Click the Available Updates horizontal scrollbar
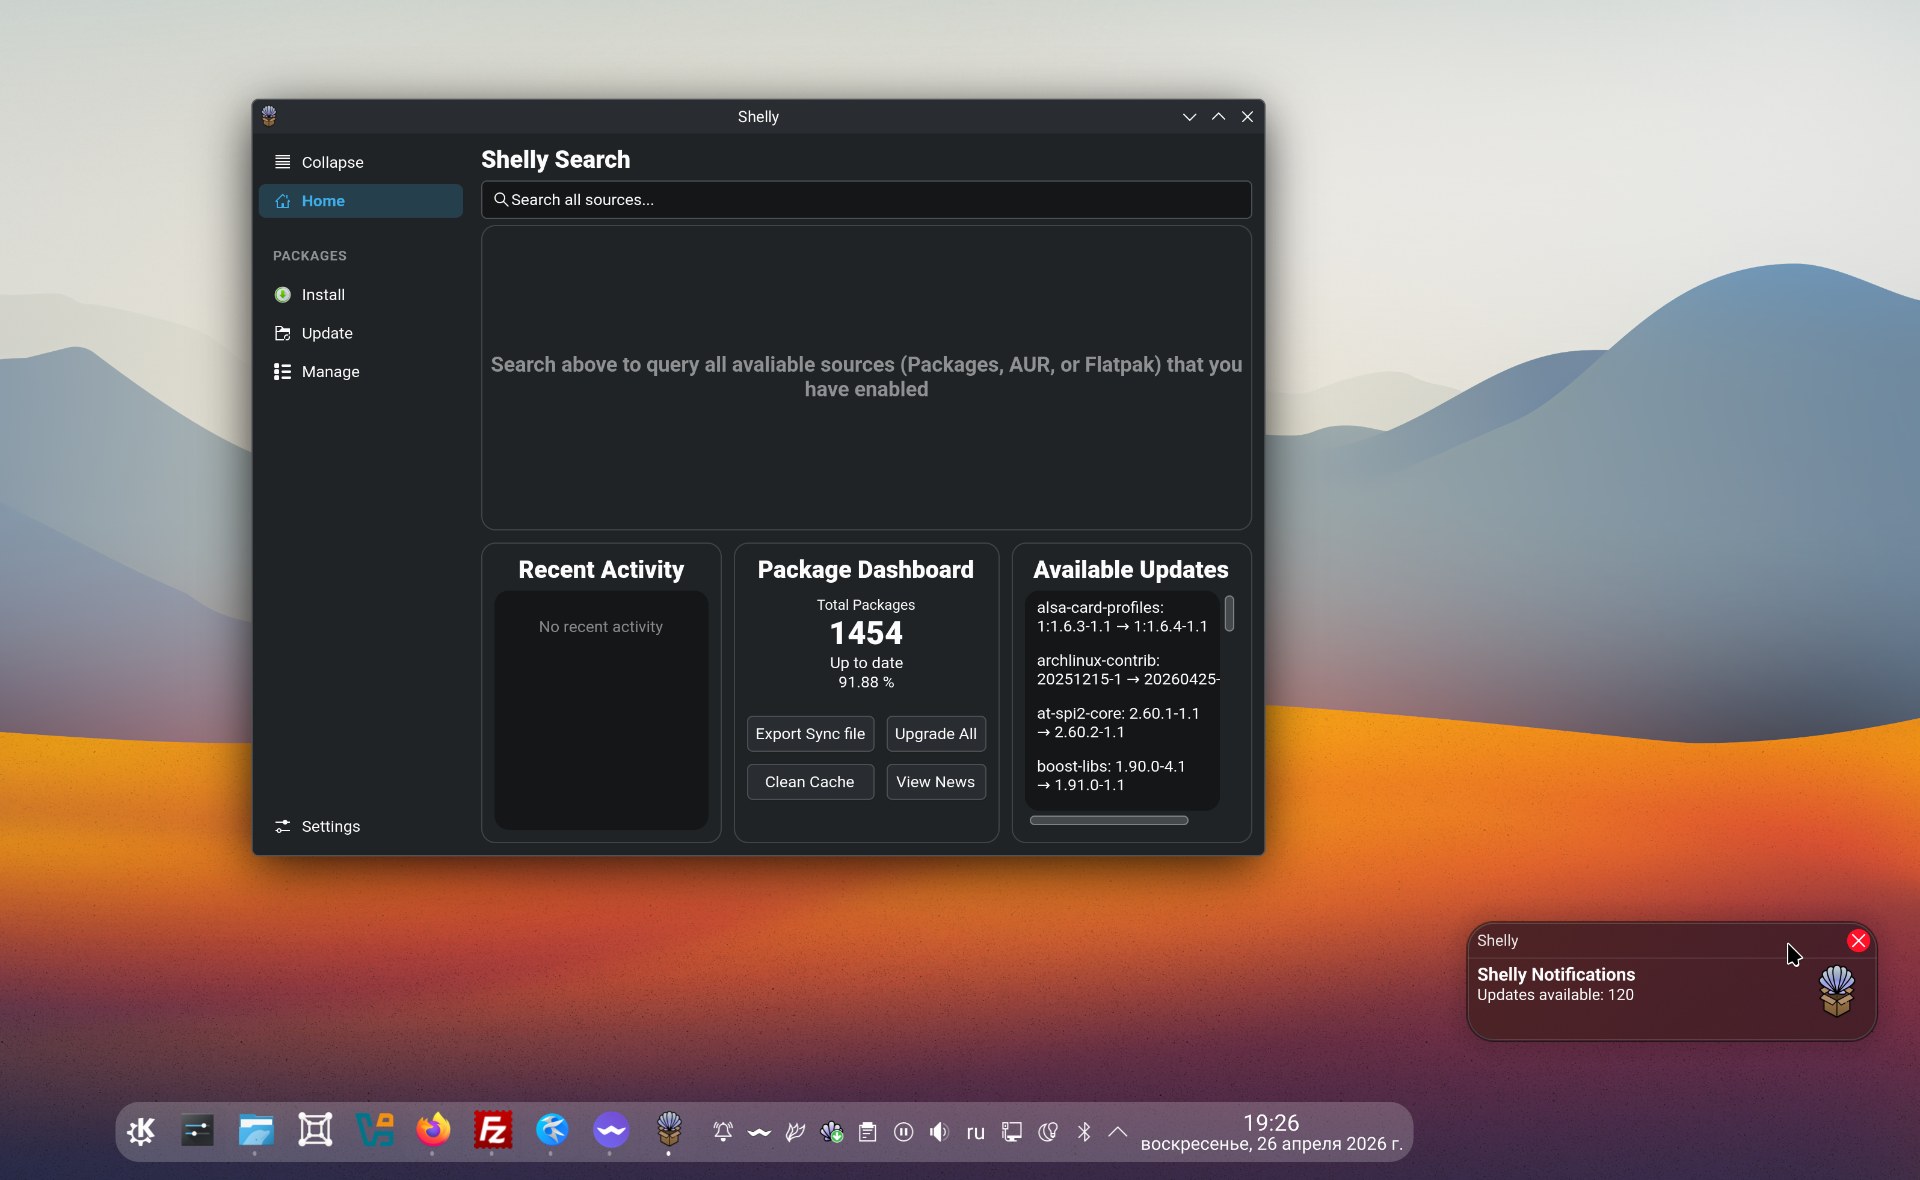 click(x=1108, y=821)
